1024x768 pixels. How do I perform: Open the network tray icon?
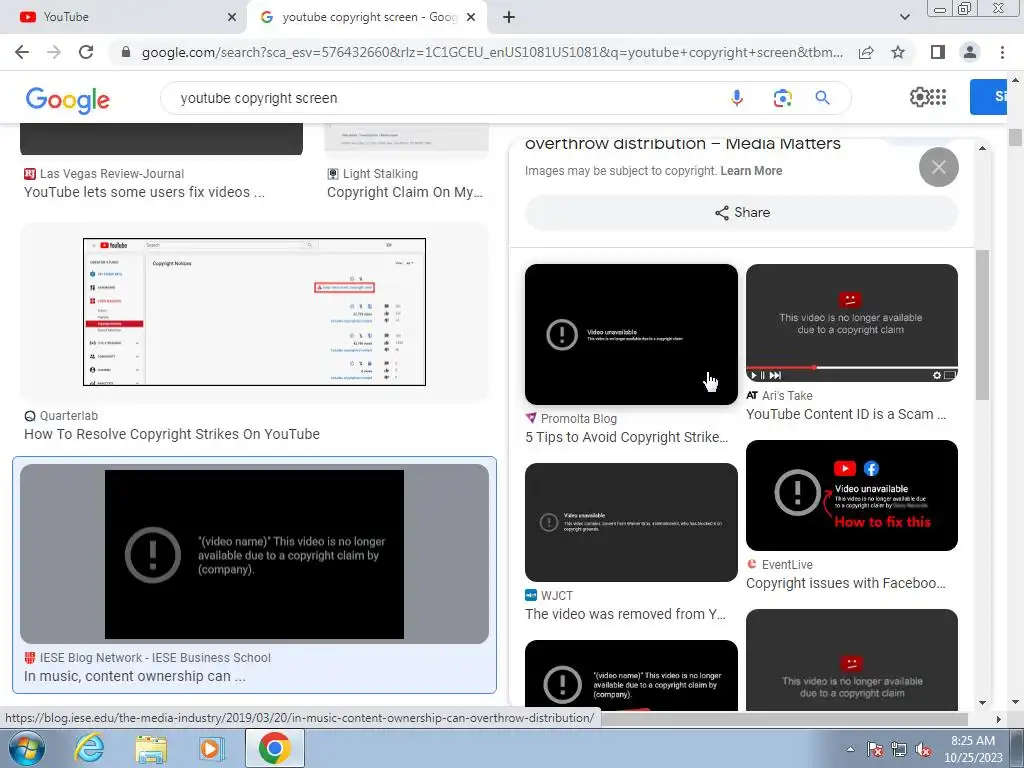[899, 750]
